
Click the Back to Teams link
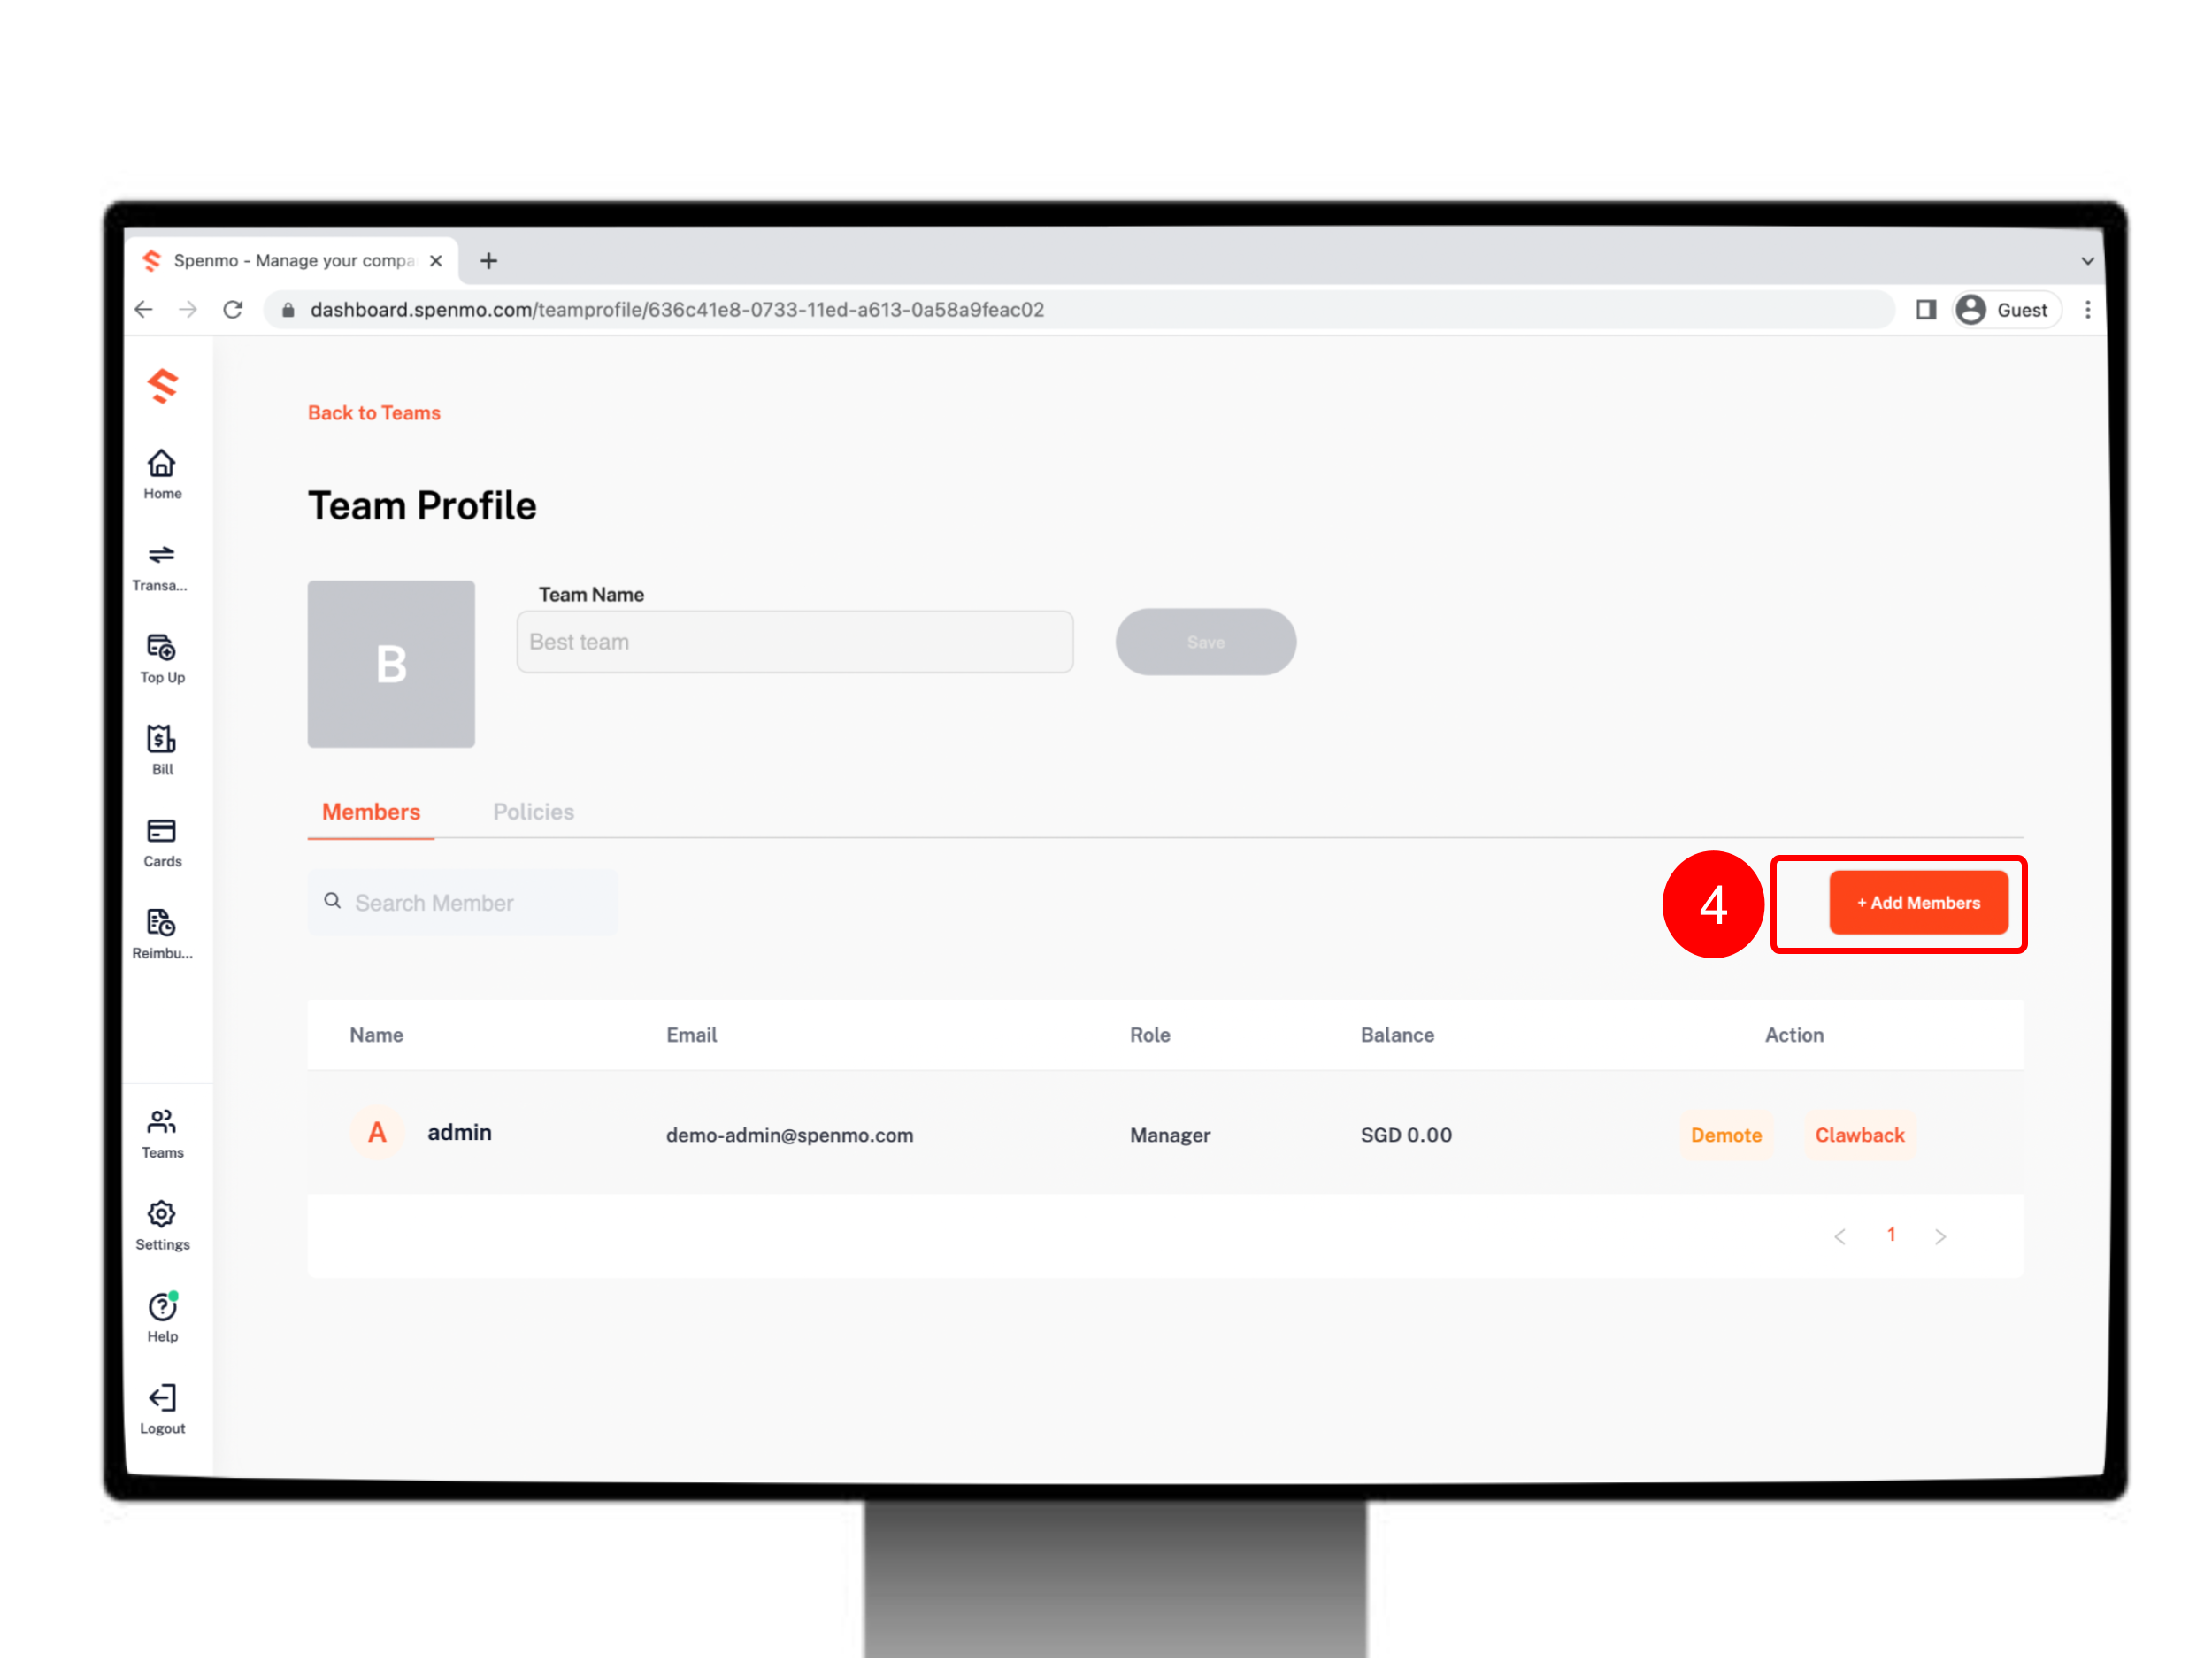tap(373, 411)
